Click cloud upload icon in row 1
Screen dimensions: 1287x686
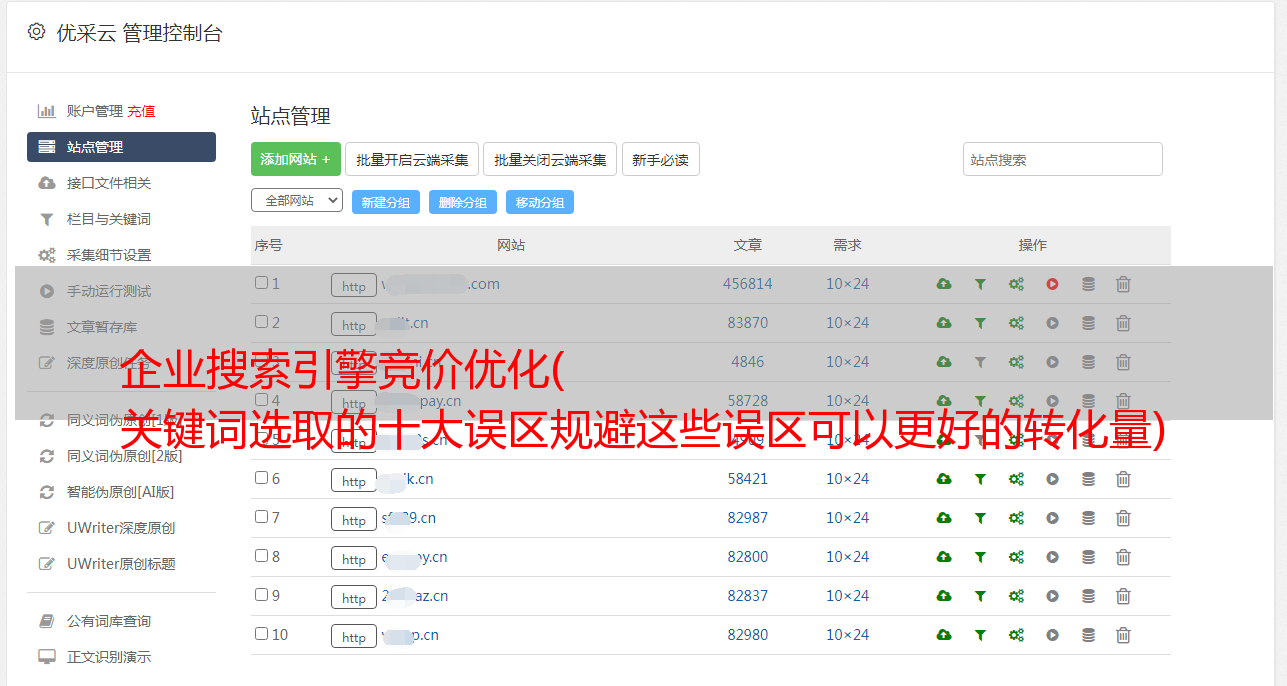tap(944, 284)
